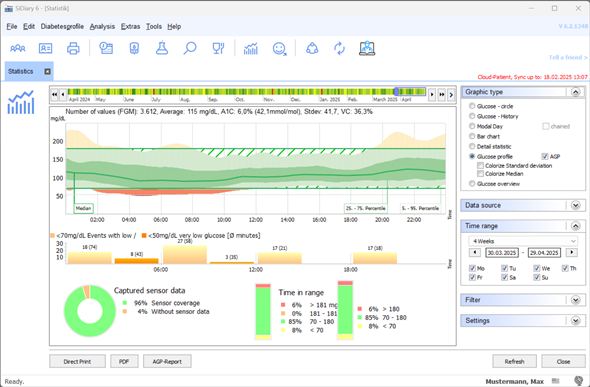
Task: Uncheck Monday (Mo) weekday filter
Action: (x=473, y=269)
